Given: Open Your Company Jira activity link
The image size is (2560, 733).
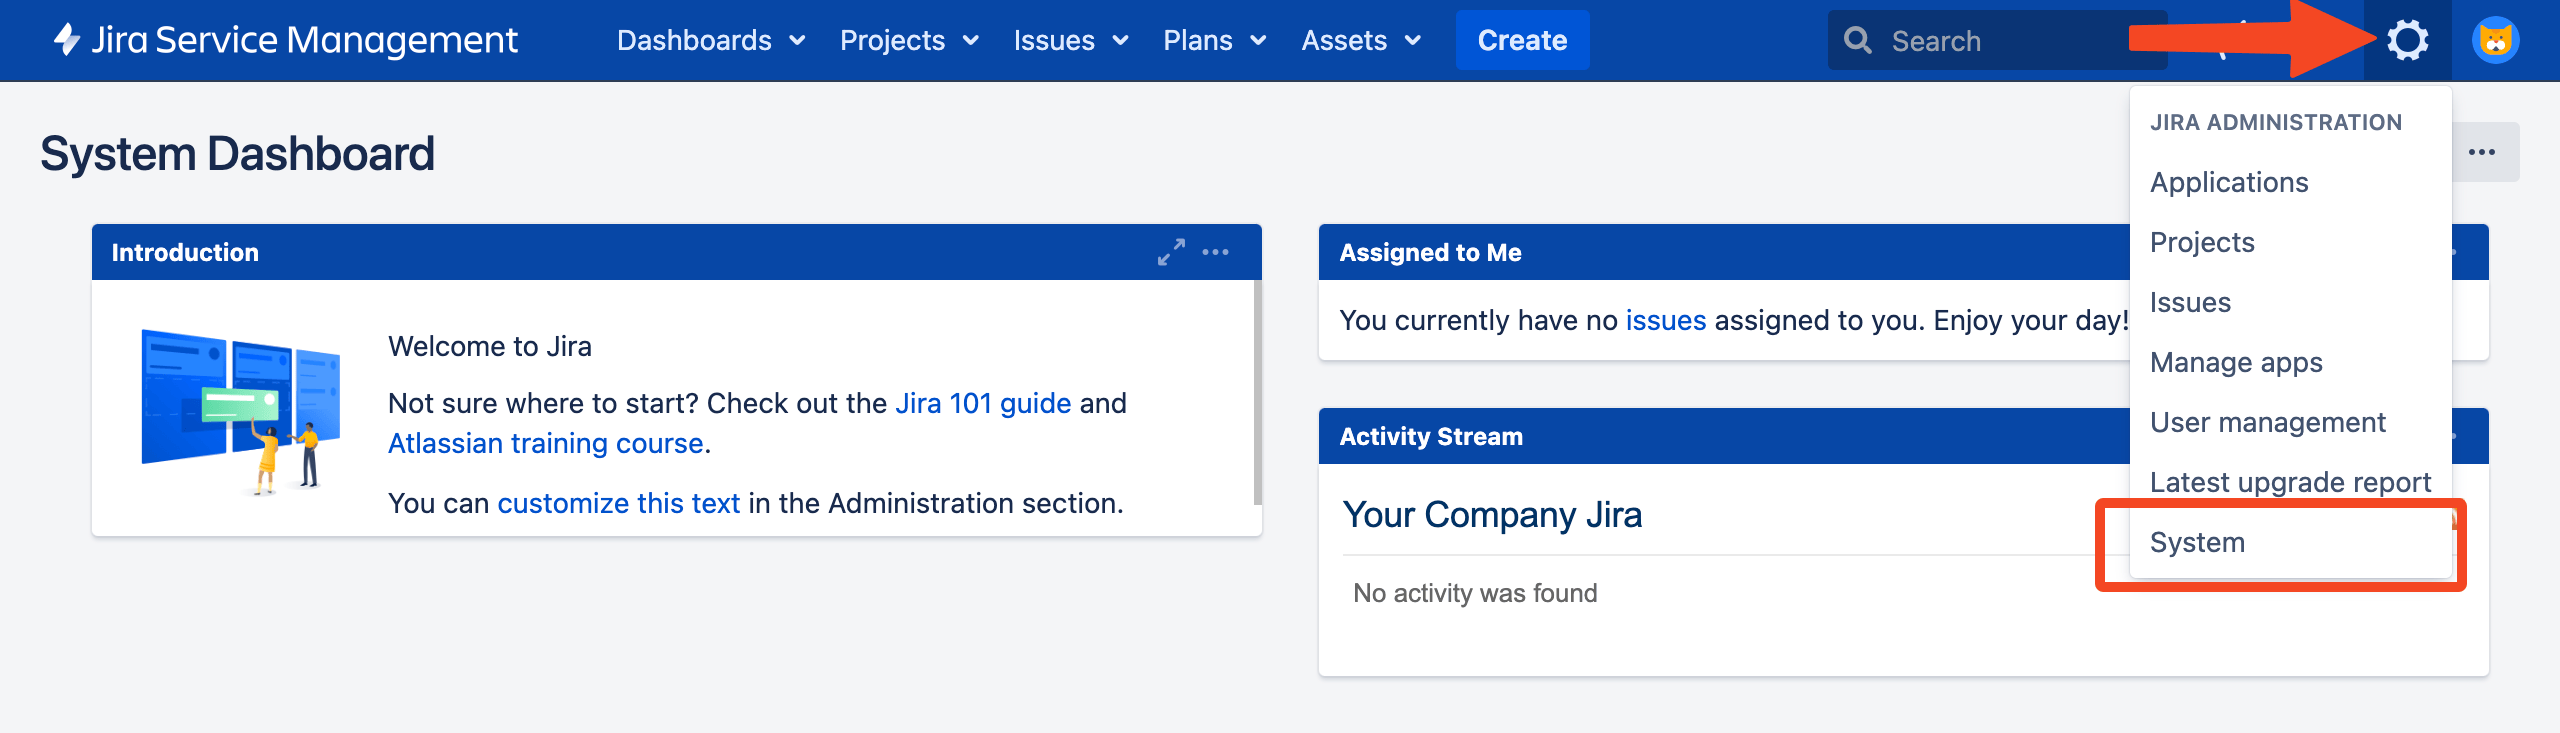Looking at the screenshot, I should (1492, 515).
